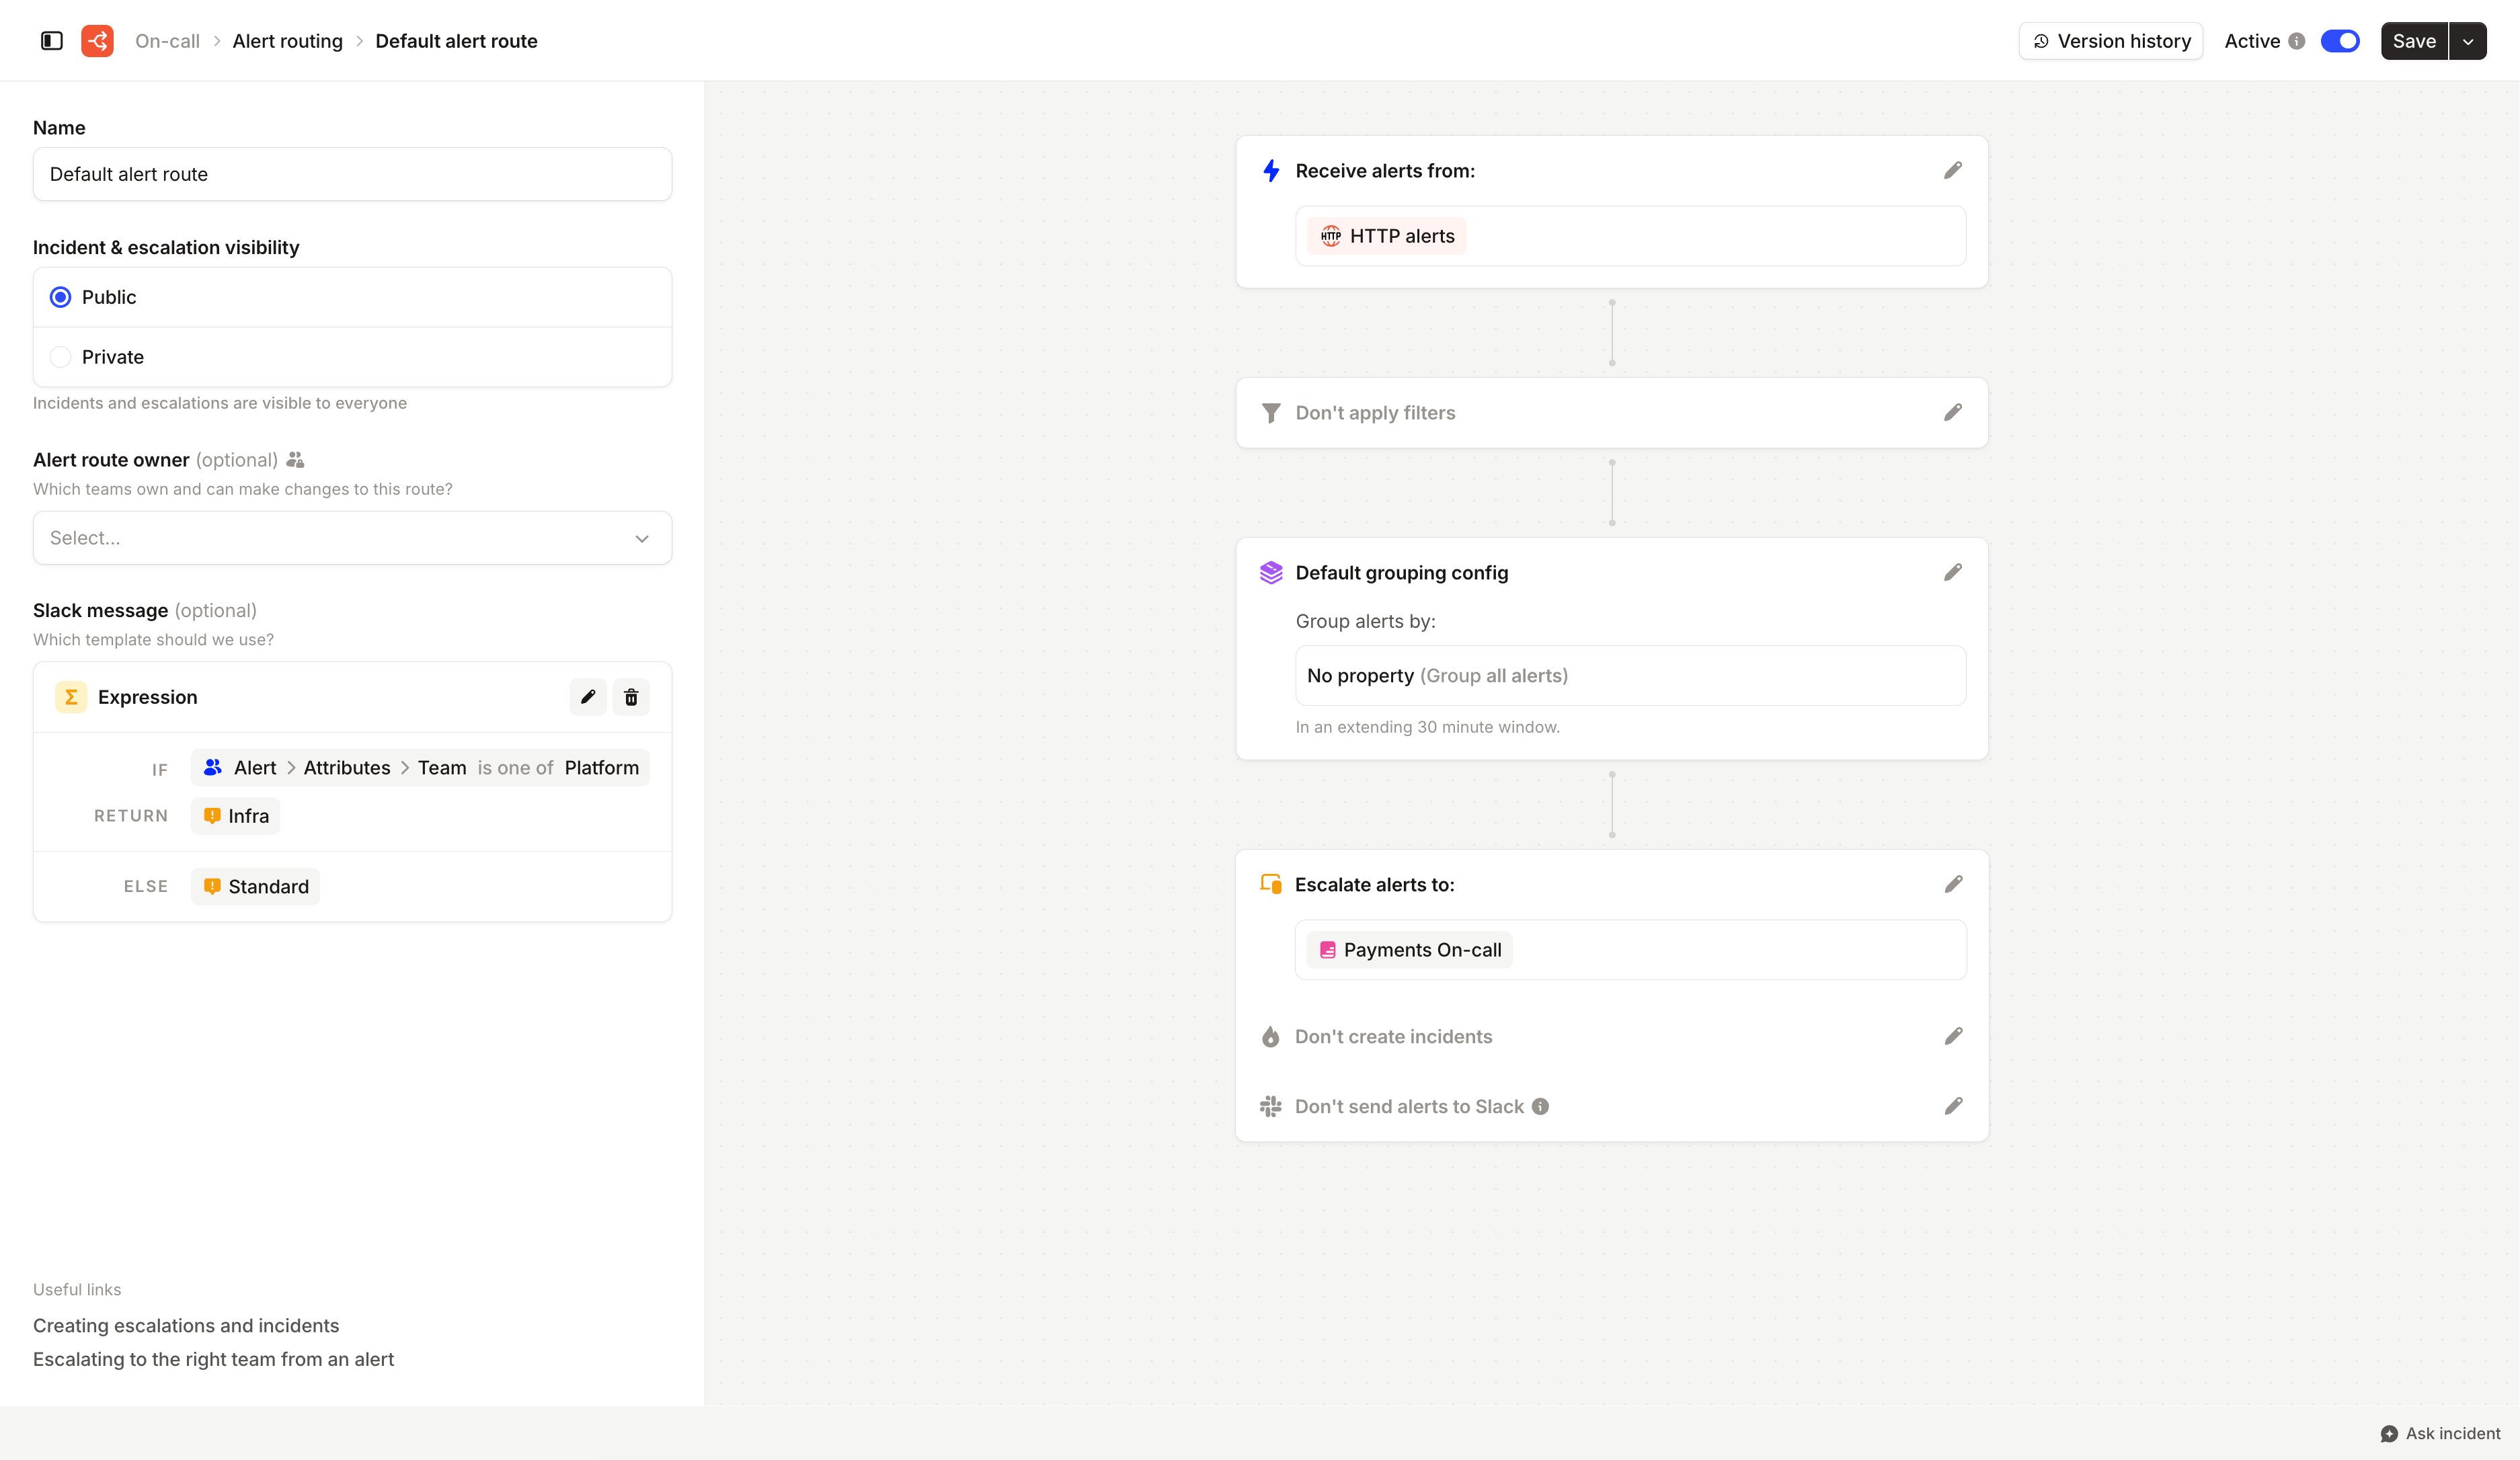Click the purple grouping layers icon
The image size is (2520, 1460).
tap(1271, 573)
